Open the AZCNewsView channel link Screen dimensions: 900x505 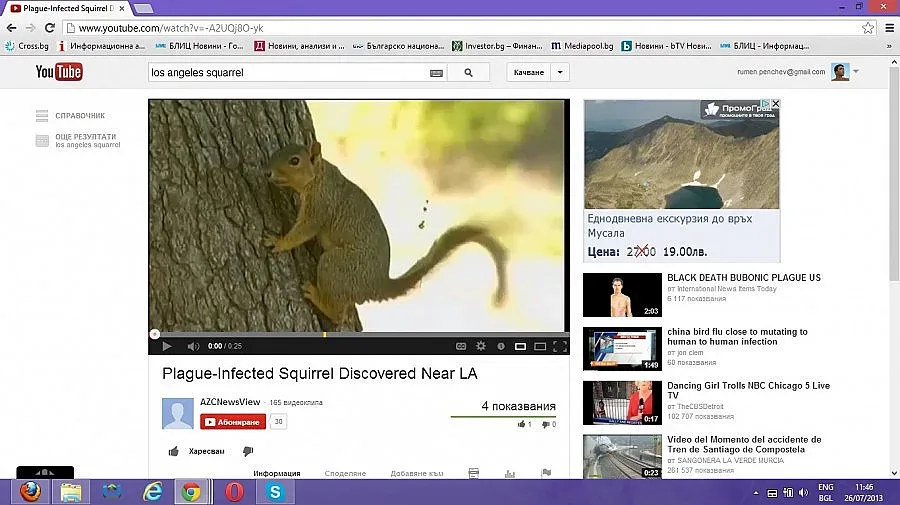[x=230, y=402]
